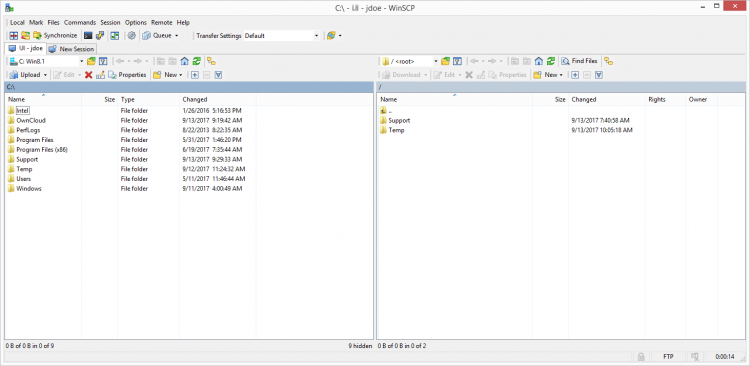The height and width of the screenshot is (366, 750).
Task: Click the Synchronize button
Action: click(55, 35)
